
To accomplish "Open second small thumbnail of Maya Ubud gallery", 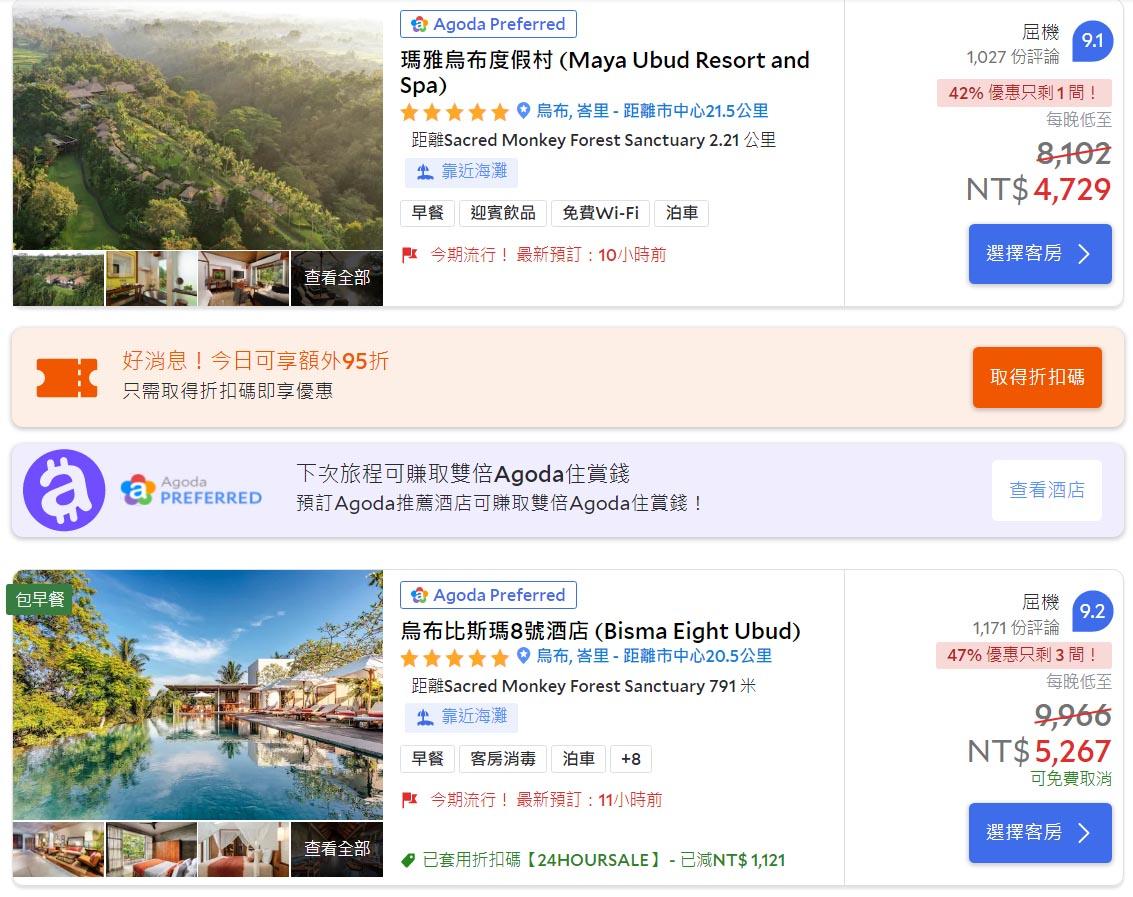I will 151,278.
